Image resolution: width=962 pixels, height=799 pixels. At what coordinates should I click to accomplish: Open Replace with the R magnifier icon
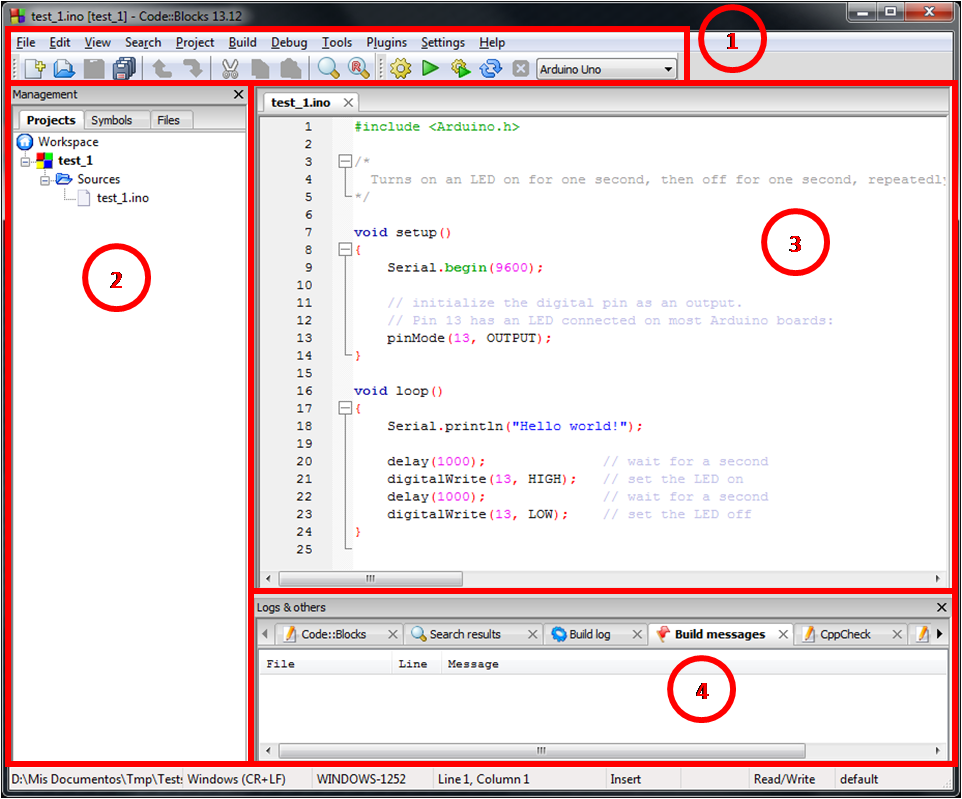coord(358,68)
